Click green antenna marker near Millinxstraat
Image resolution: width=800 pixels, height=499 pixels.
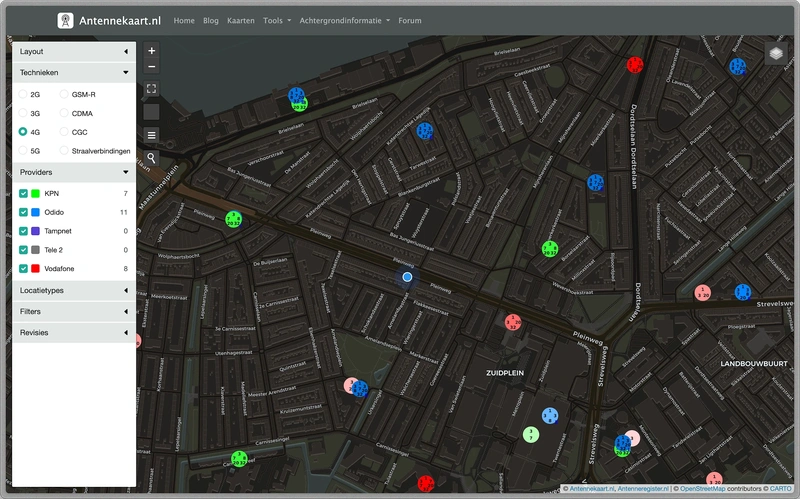[x=549, y=249]
